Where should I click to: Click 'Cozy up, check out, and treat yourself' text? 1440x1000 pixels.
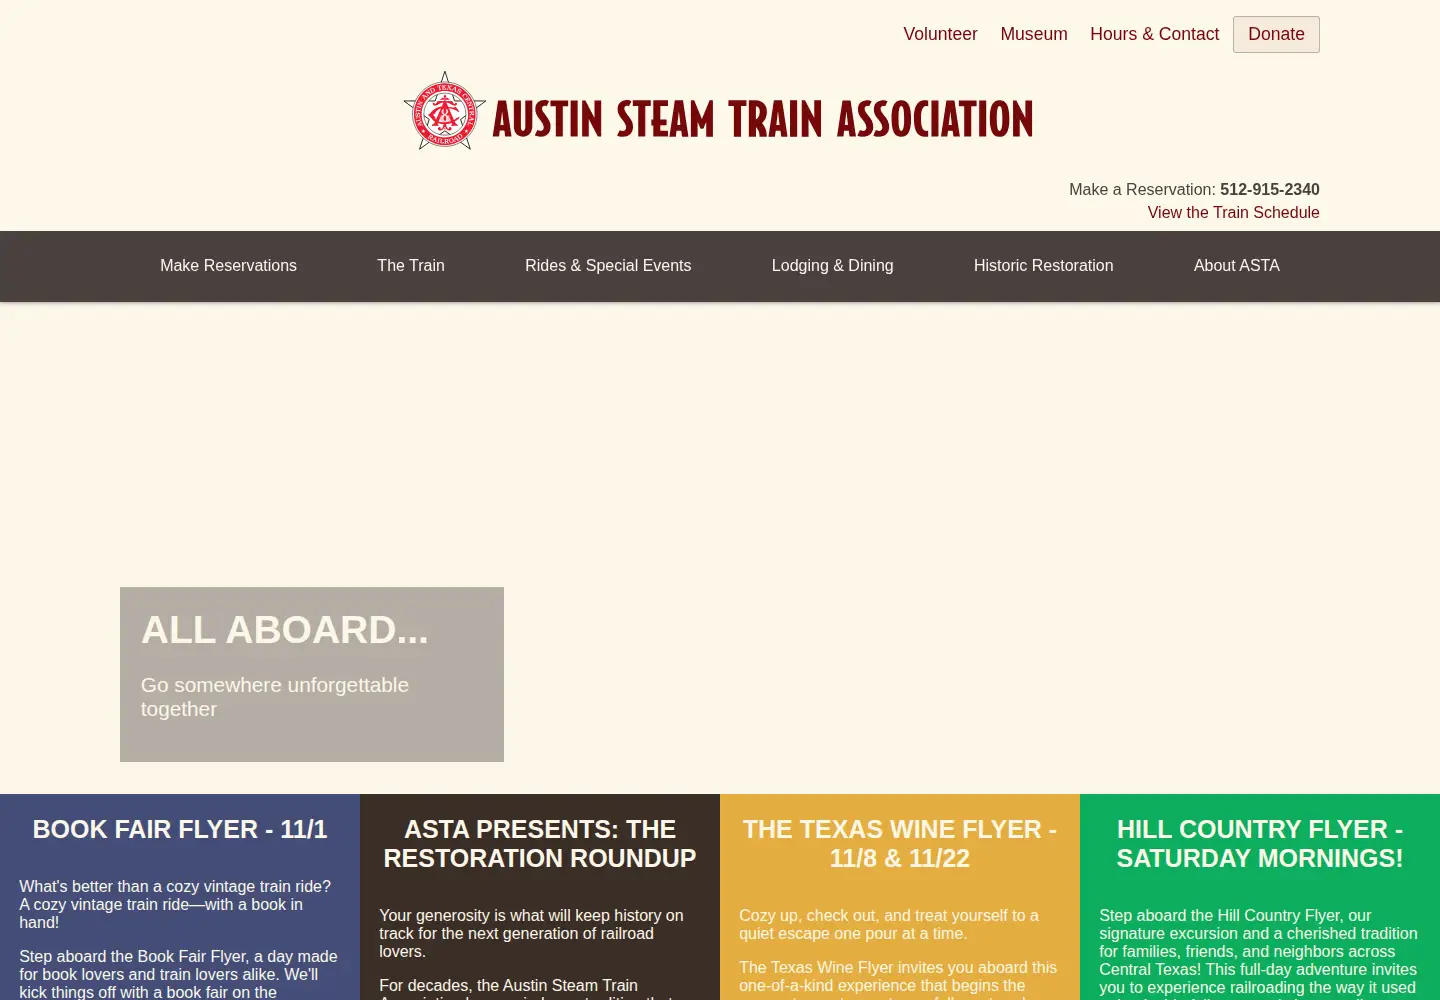(889, 924)
